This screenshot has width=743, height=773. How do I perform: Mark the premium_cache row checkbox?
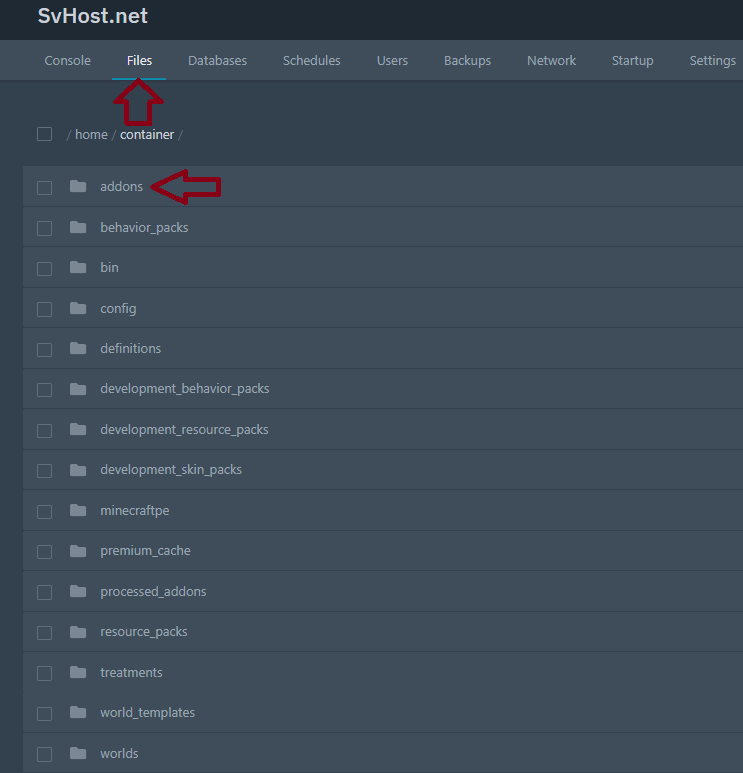click(44, 551)
